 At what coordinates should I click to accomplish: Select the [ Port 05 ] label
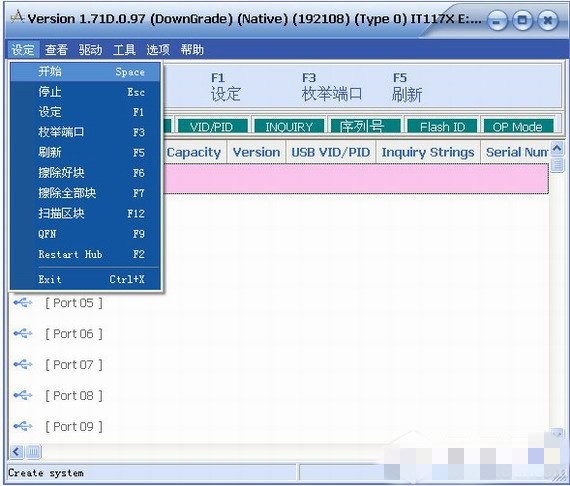(x=74, y=303)
